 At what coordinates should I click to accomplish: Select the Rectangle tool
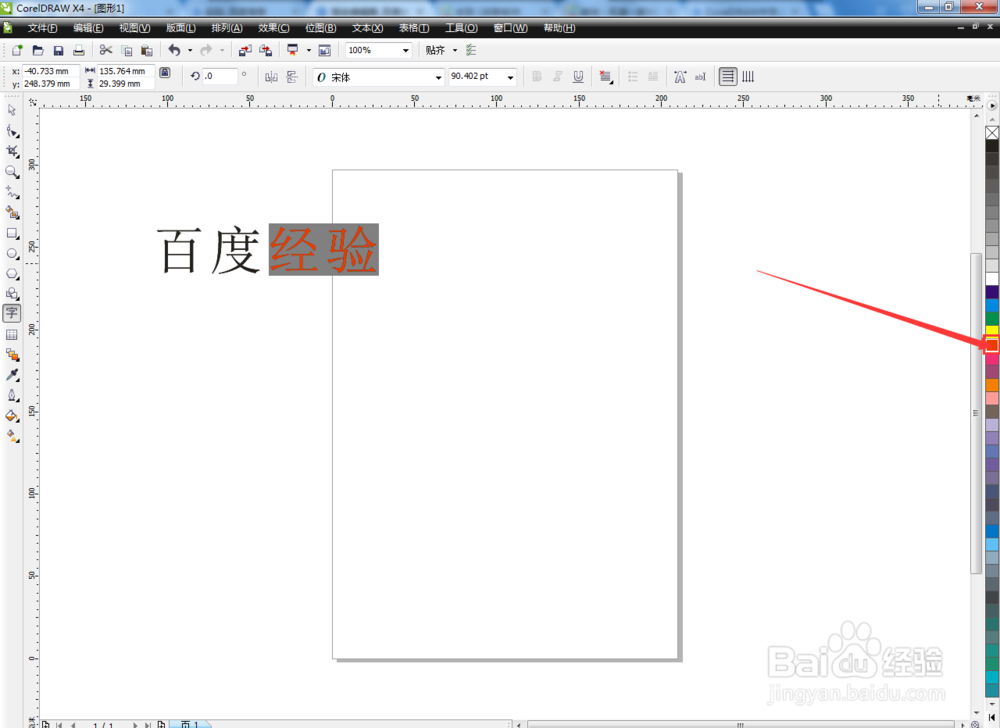click(11, 233)
